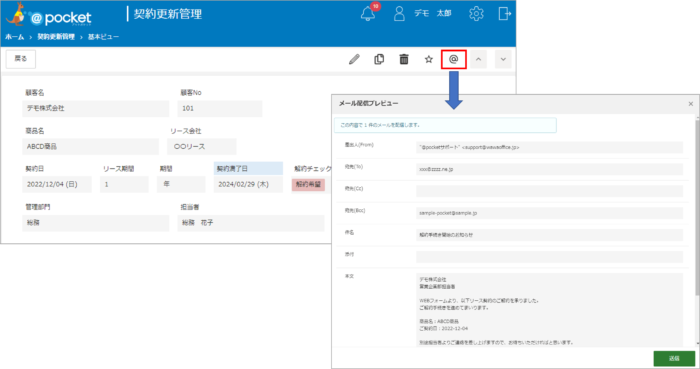Click the デモ 太郎 user name

(433, 14)
